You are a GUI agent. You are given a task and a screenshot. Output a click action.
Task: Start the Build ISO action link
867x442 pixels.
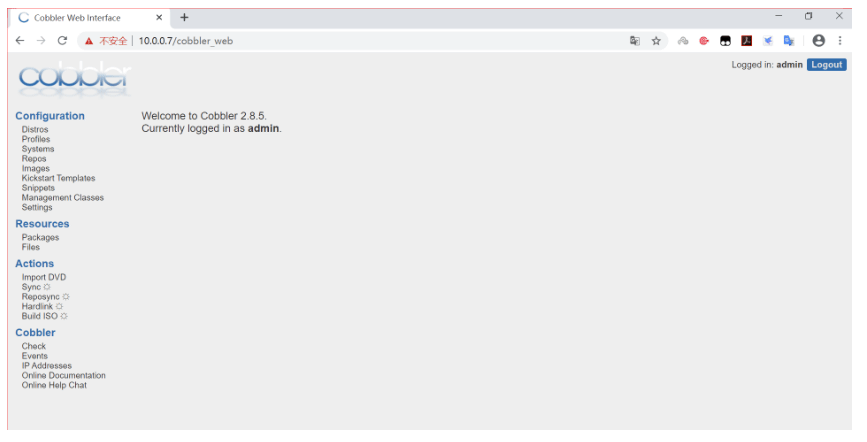point(40,316)
